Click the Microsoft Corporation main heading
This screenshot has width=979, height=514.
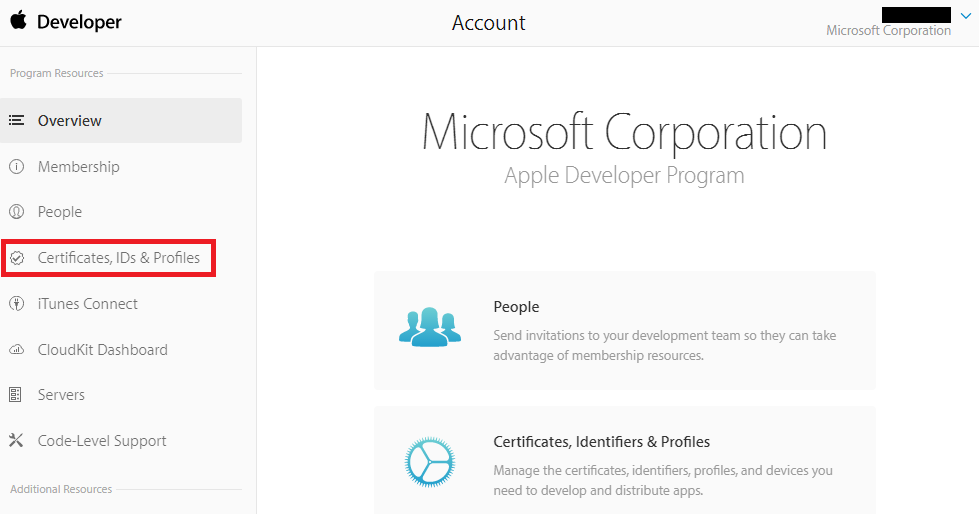pyautogui.click(x=624, y=132)
